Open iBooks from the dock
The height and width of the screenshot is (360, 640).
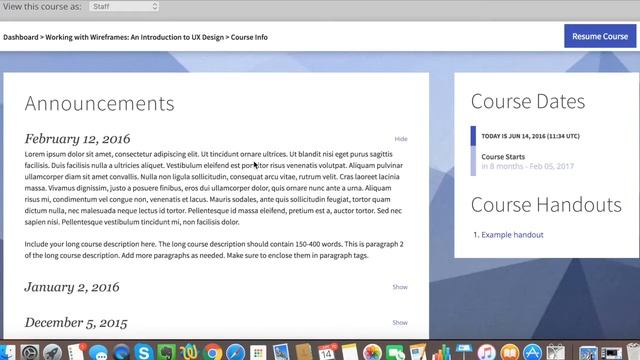pyautogui.click(x=509, y=353)
